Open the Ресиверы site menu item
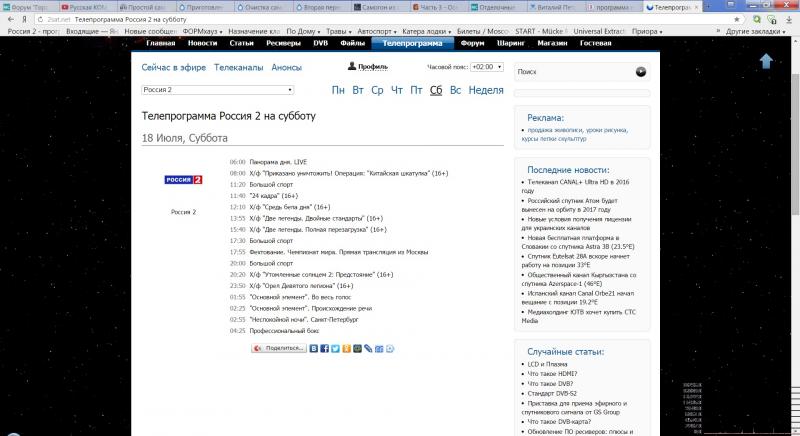The height and width of the screenshot is (436, 800). (283, 43)
